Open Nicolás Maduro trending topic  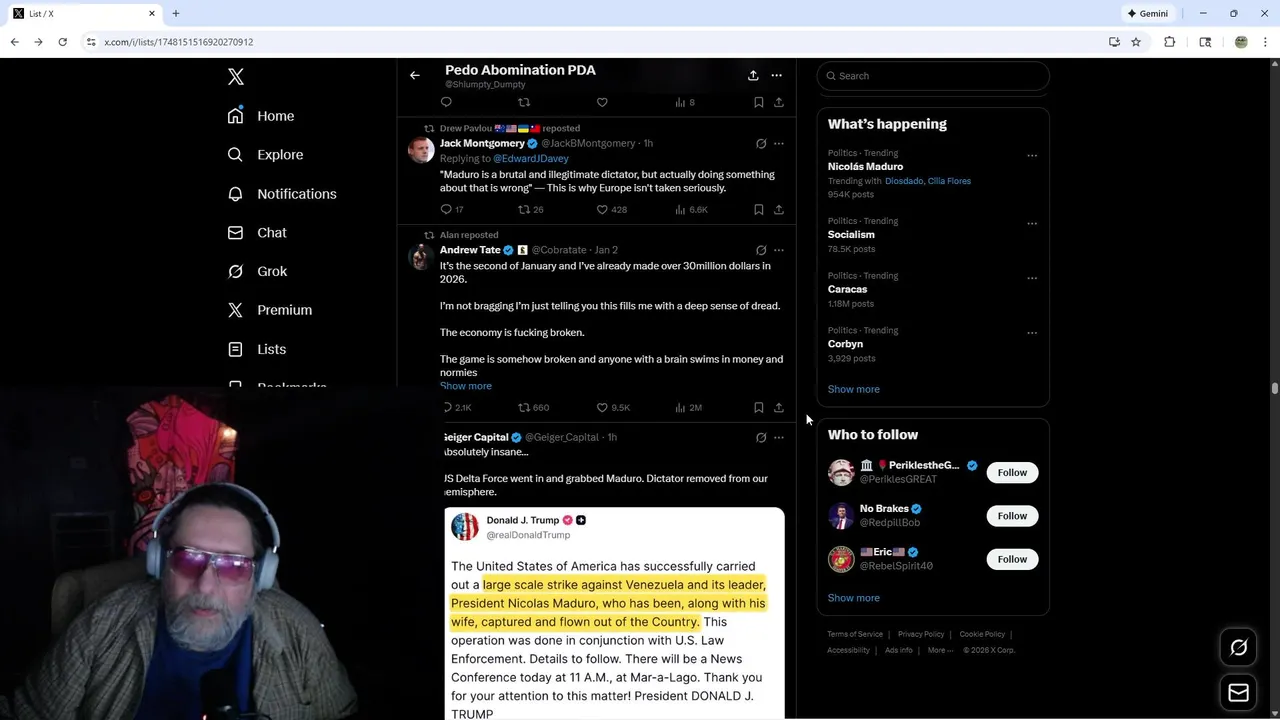click(x=865, y=167)
